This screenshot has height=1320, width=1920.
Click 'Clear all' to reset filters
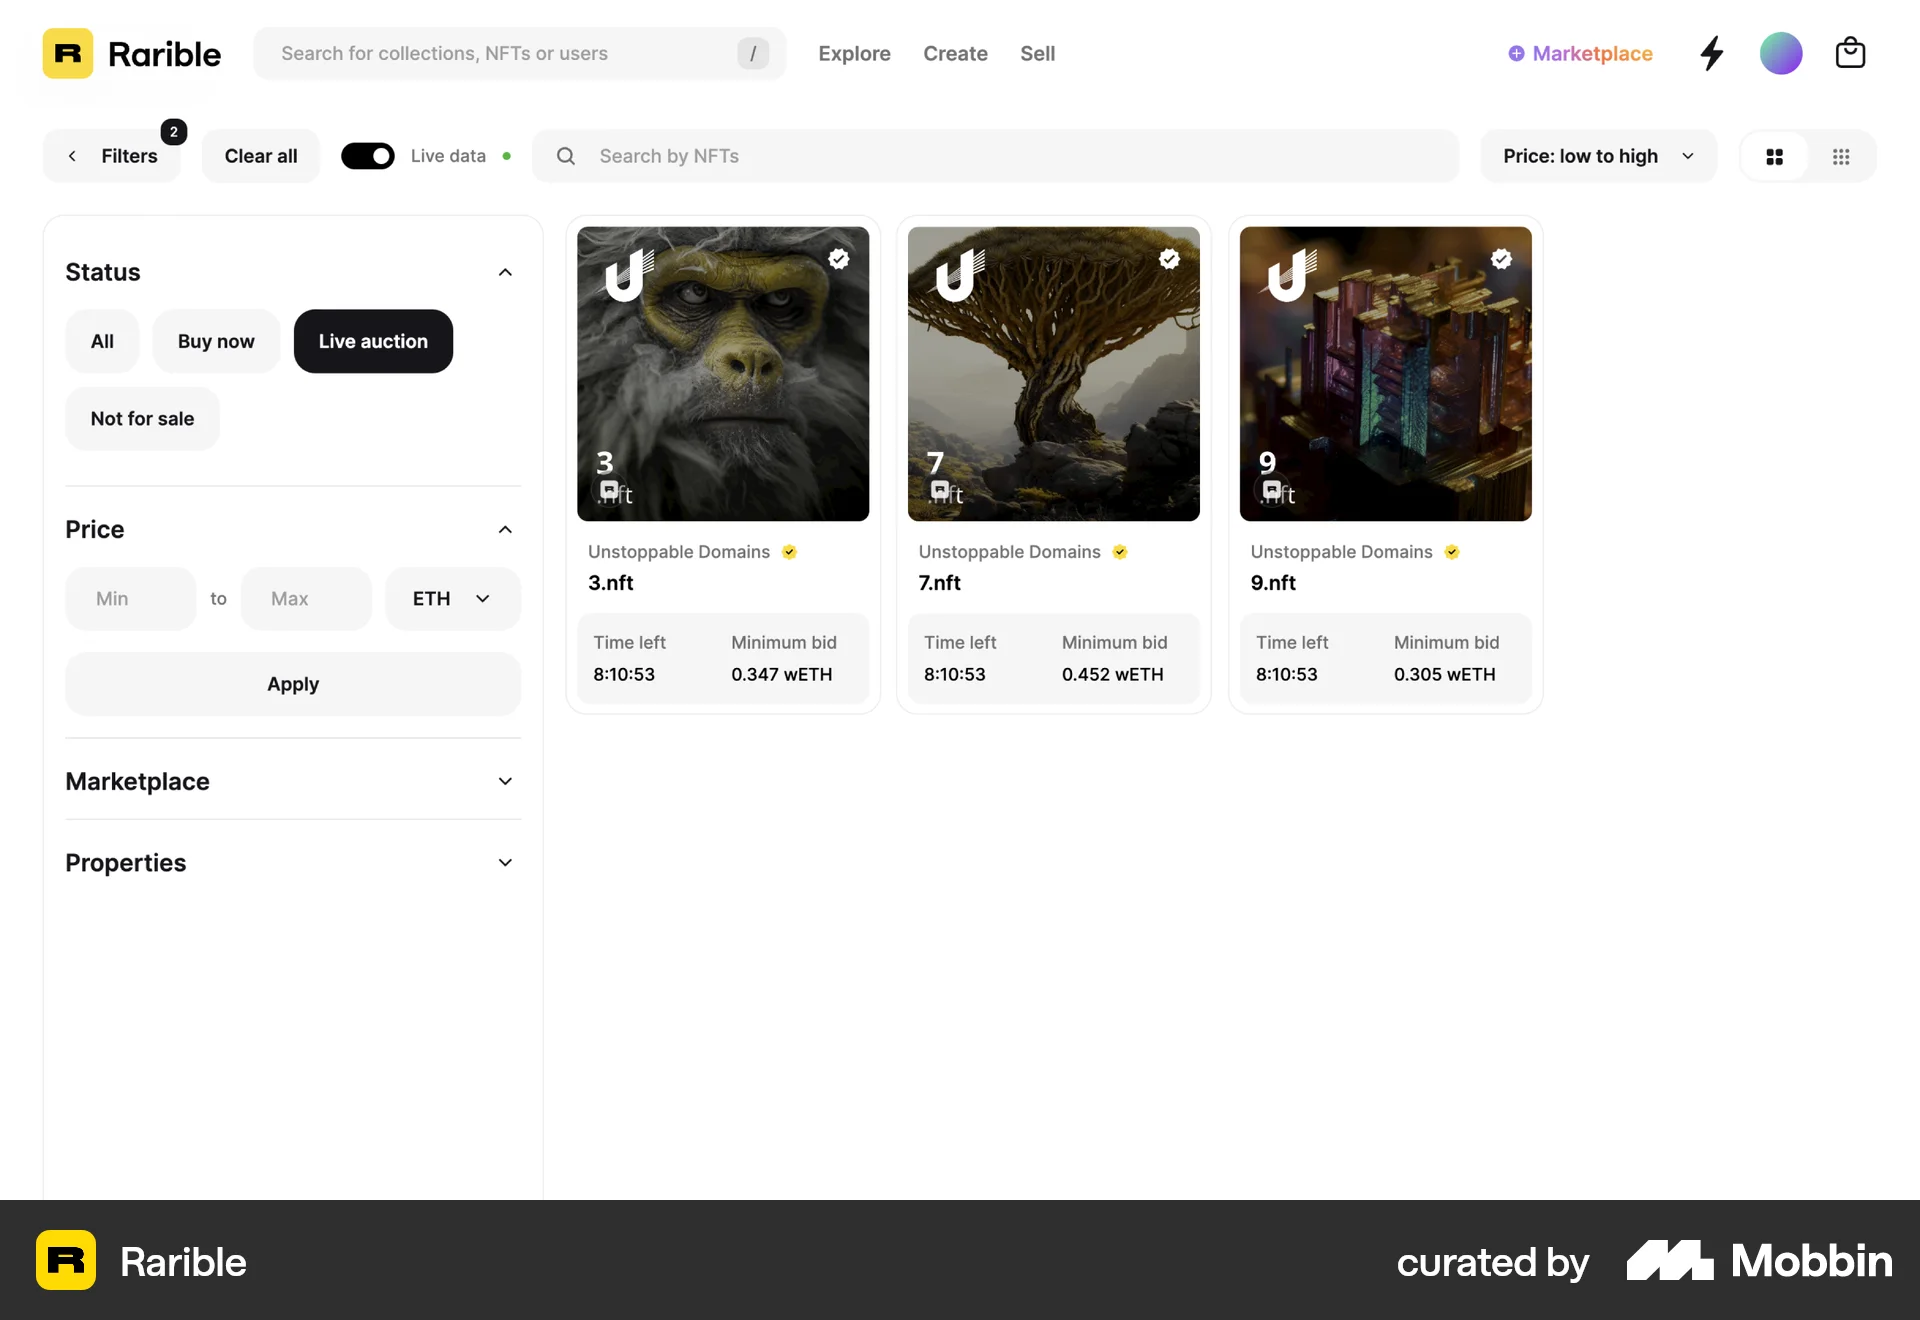[260, 156]
